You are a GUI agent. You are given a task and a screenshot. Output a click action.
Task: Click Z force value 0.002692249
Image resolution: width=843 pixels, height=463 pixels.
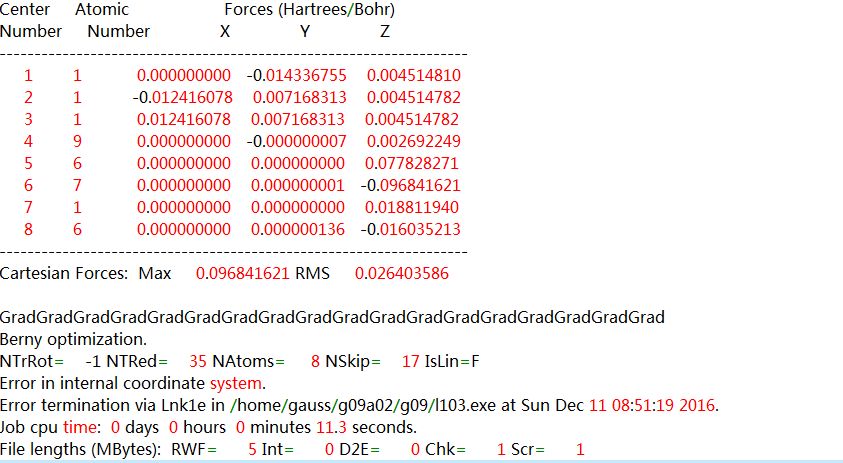(413, 141)
